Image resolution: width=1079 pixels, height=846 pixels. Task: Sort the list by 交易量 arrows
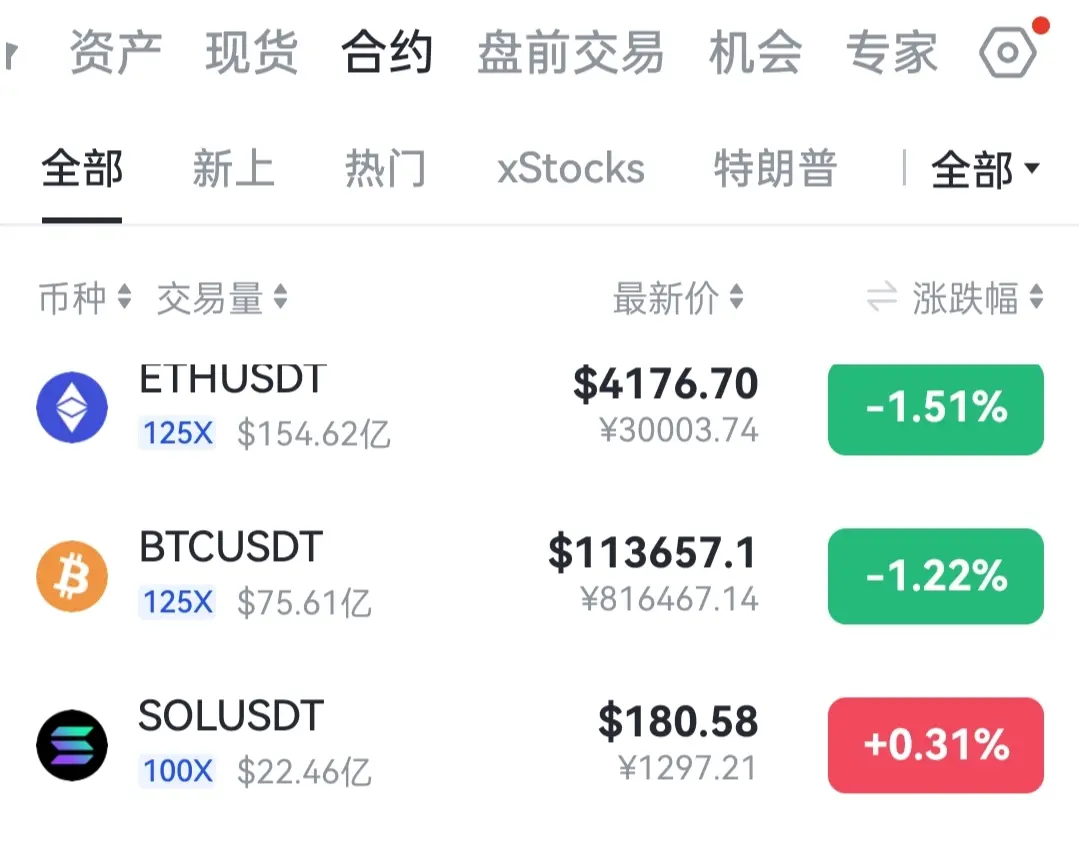[280, 297]
